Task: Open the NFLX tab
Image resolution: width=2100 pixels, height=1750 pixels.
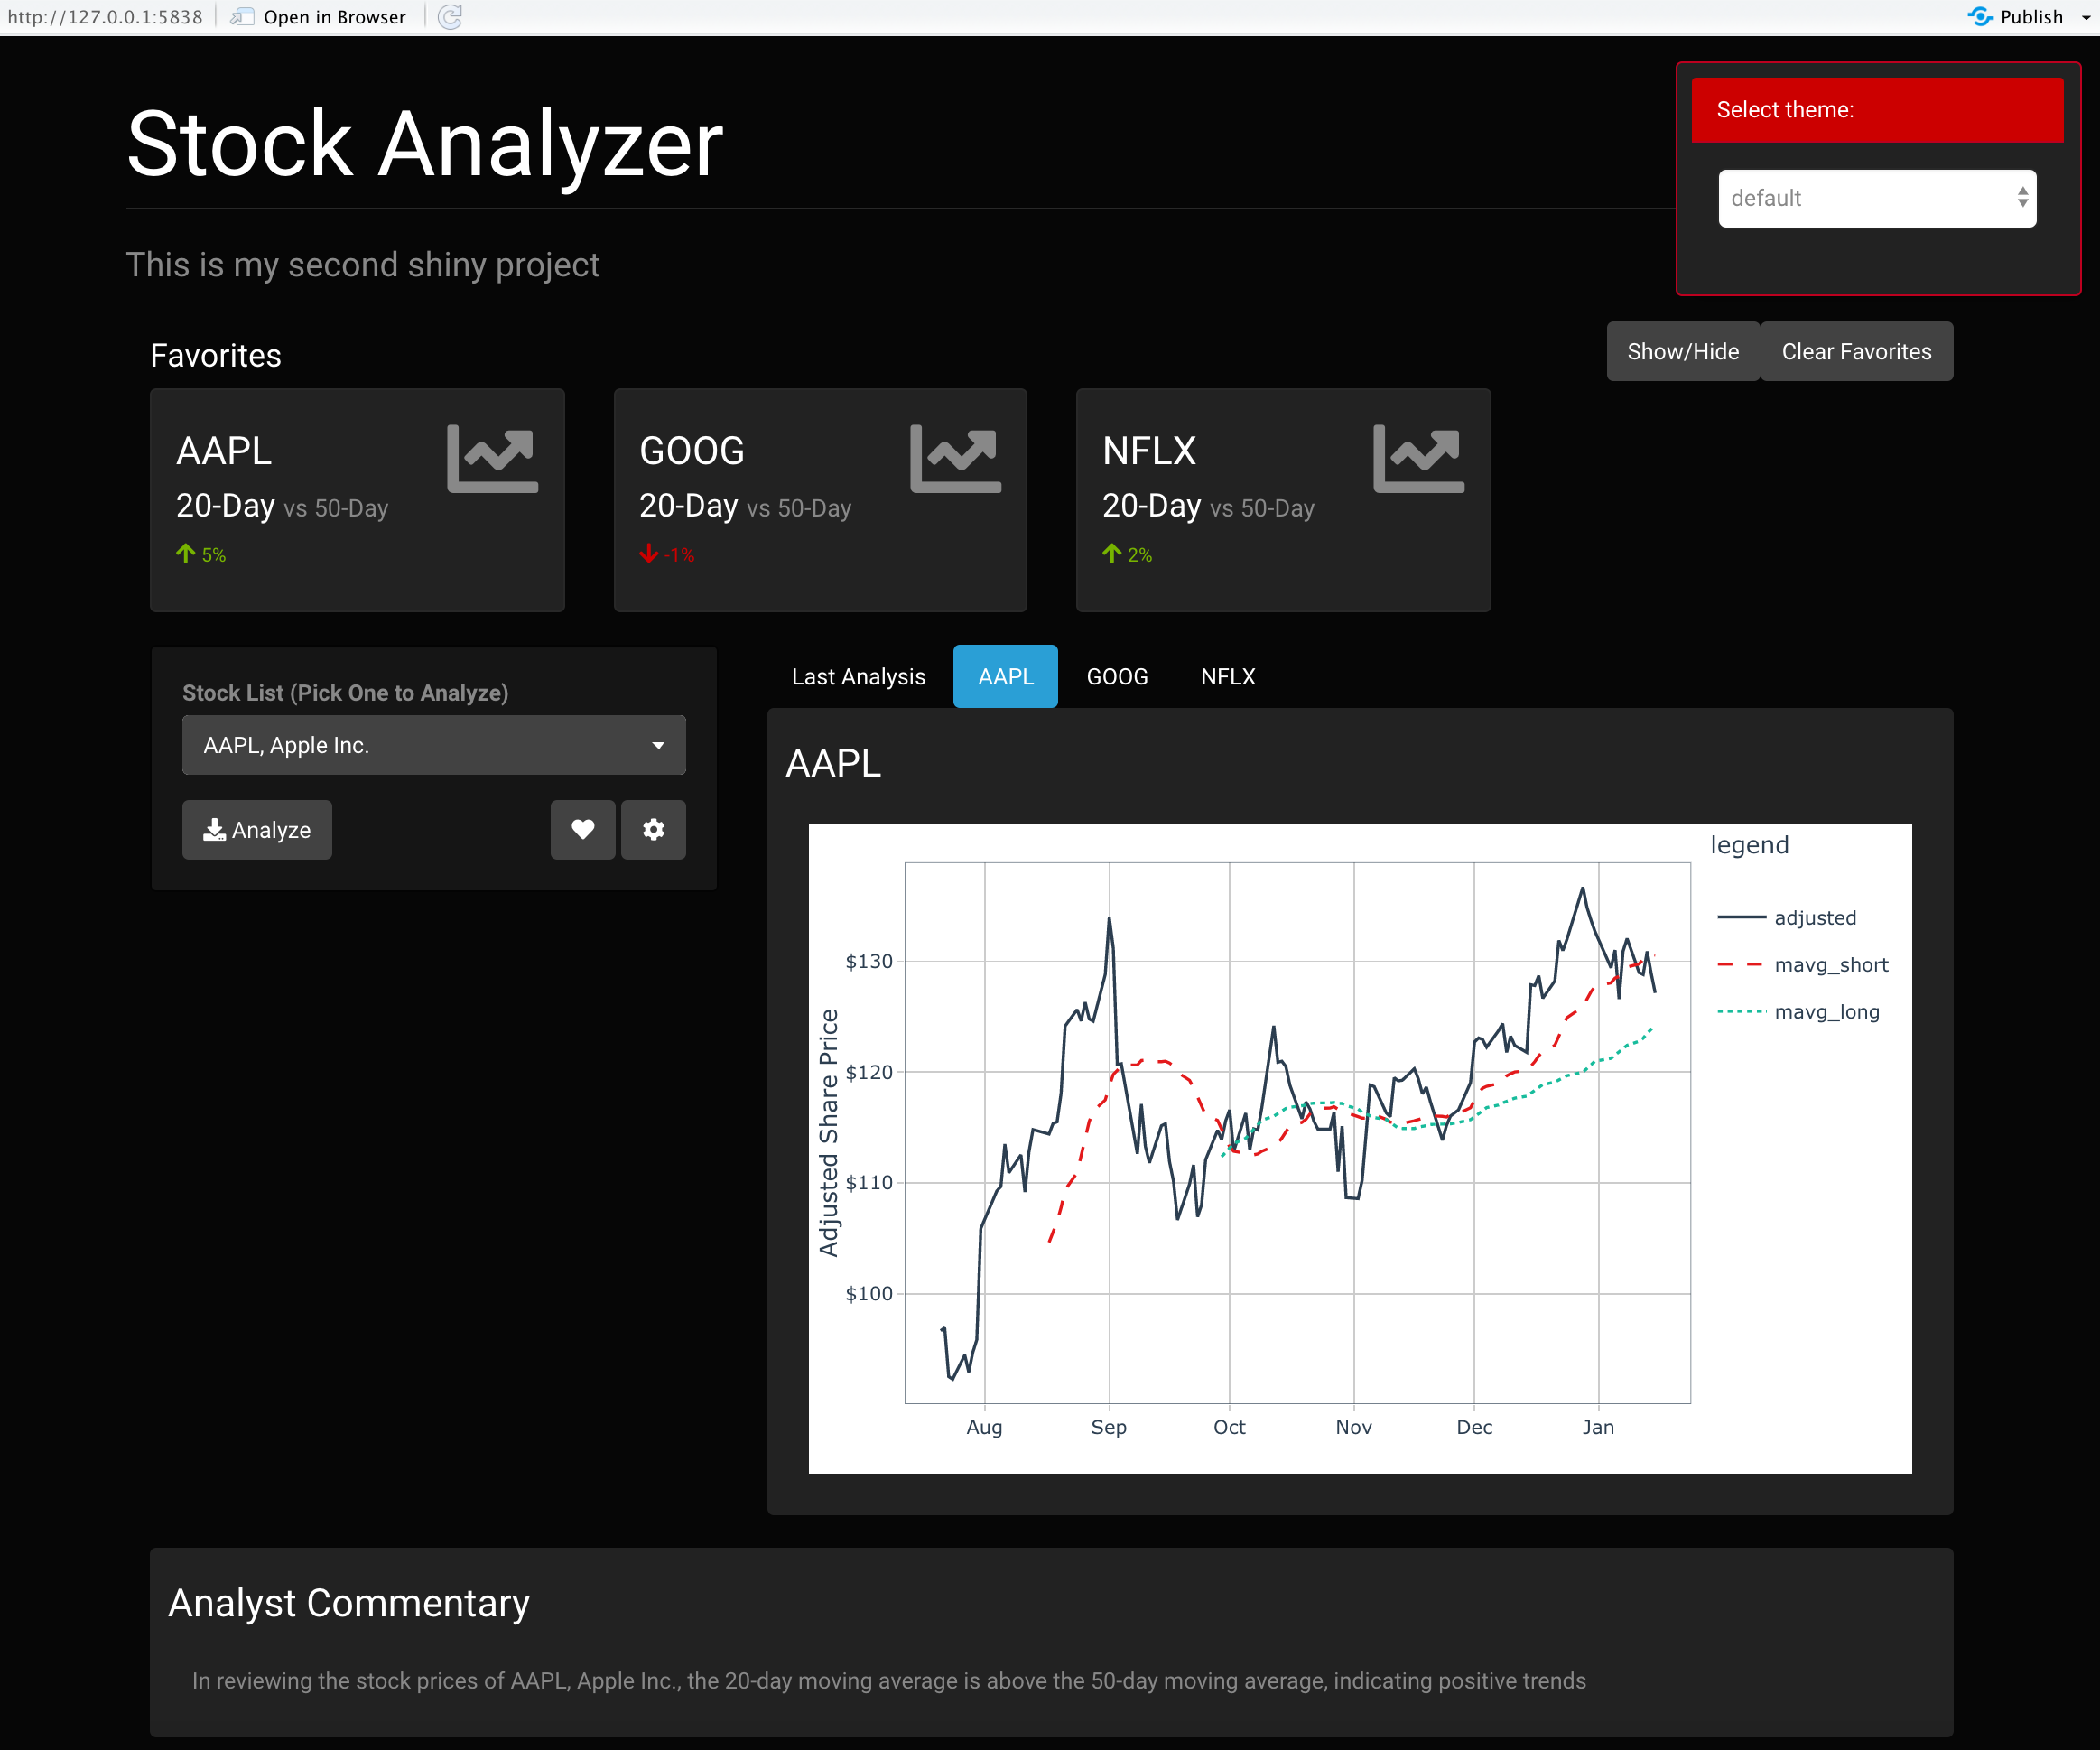Action: (x=1228, y=677)
